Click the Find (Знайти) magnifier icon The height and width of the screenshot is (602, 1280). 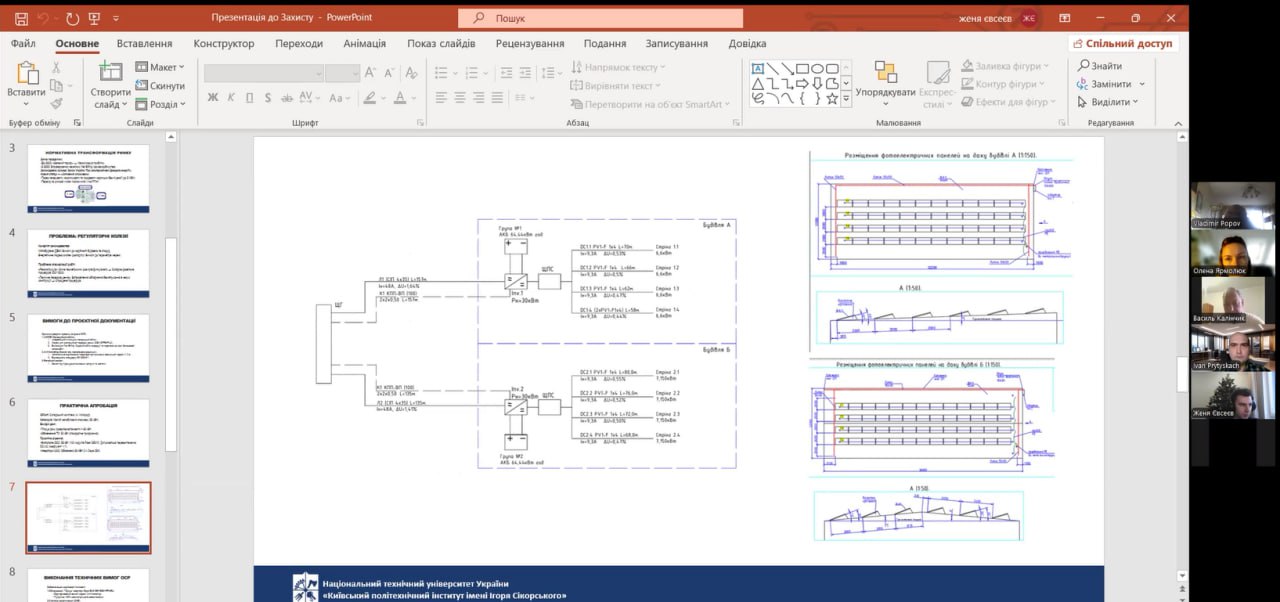click(1082, 66)
